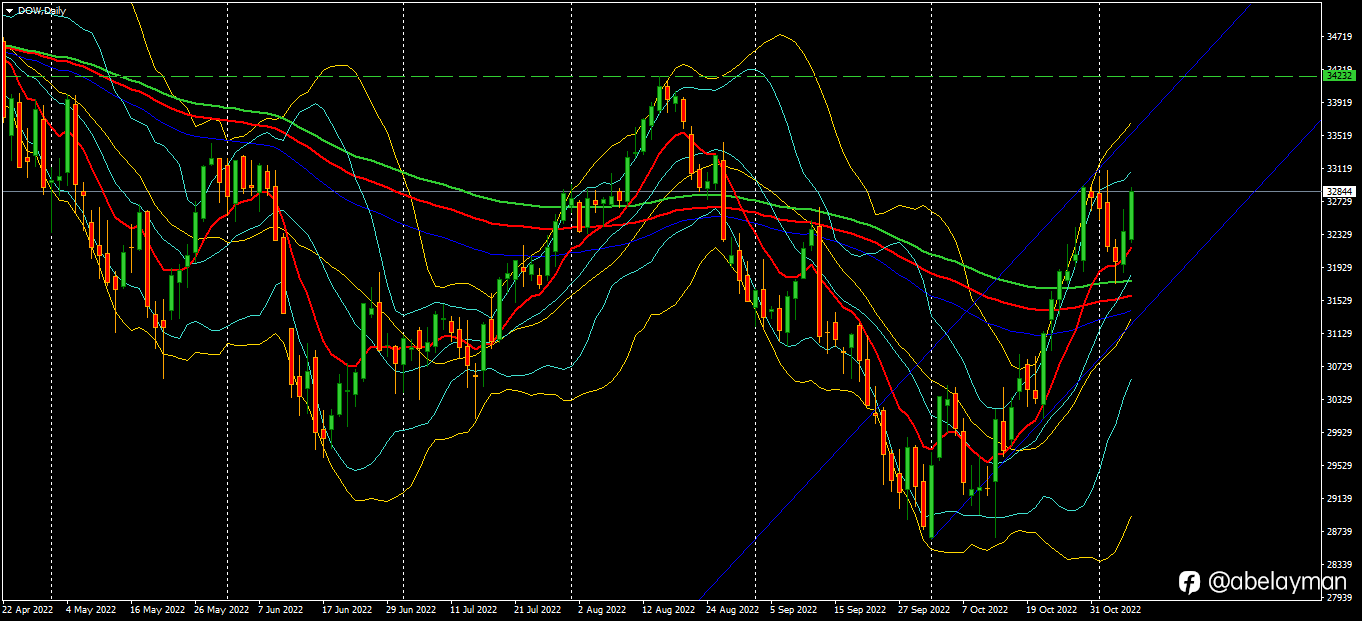
Task: Click the 31929 price axis value
Action: click(x=1340, y=267)
